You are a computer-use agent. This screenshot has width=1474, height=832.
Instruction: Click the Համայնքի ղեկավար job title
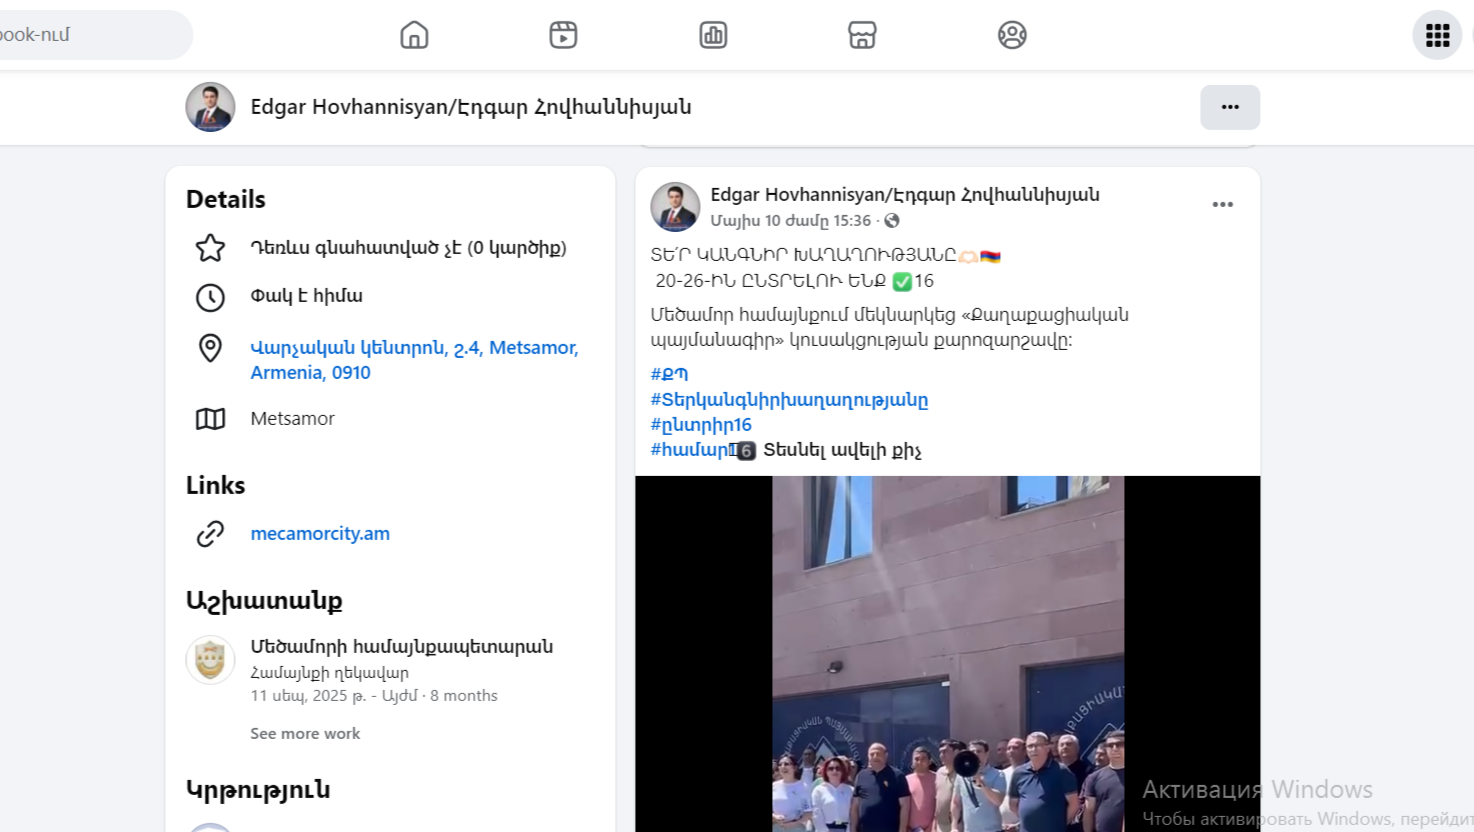pos(329,673)
